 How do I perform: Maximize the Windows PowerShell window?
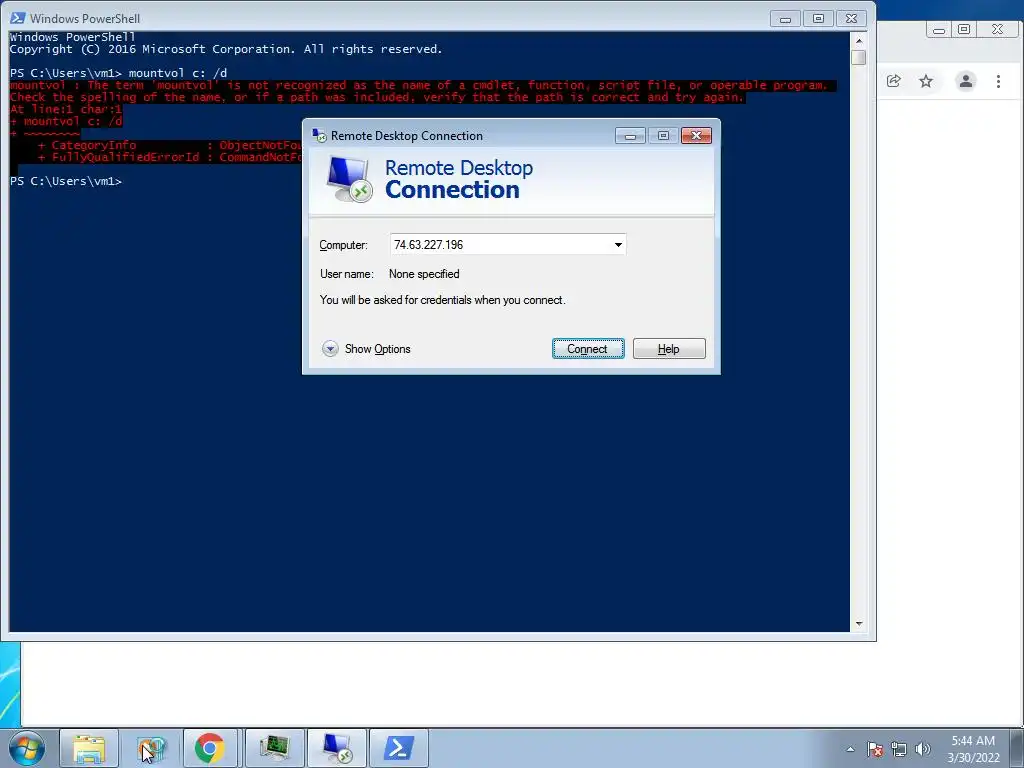click(x=818, y=19)
